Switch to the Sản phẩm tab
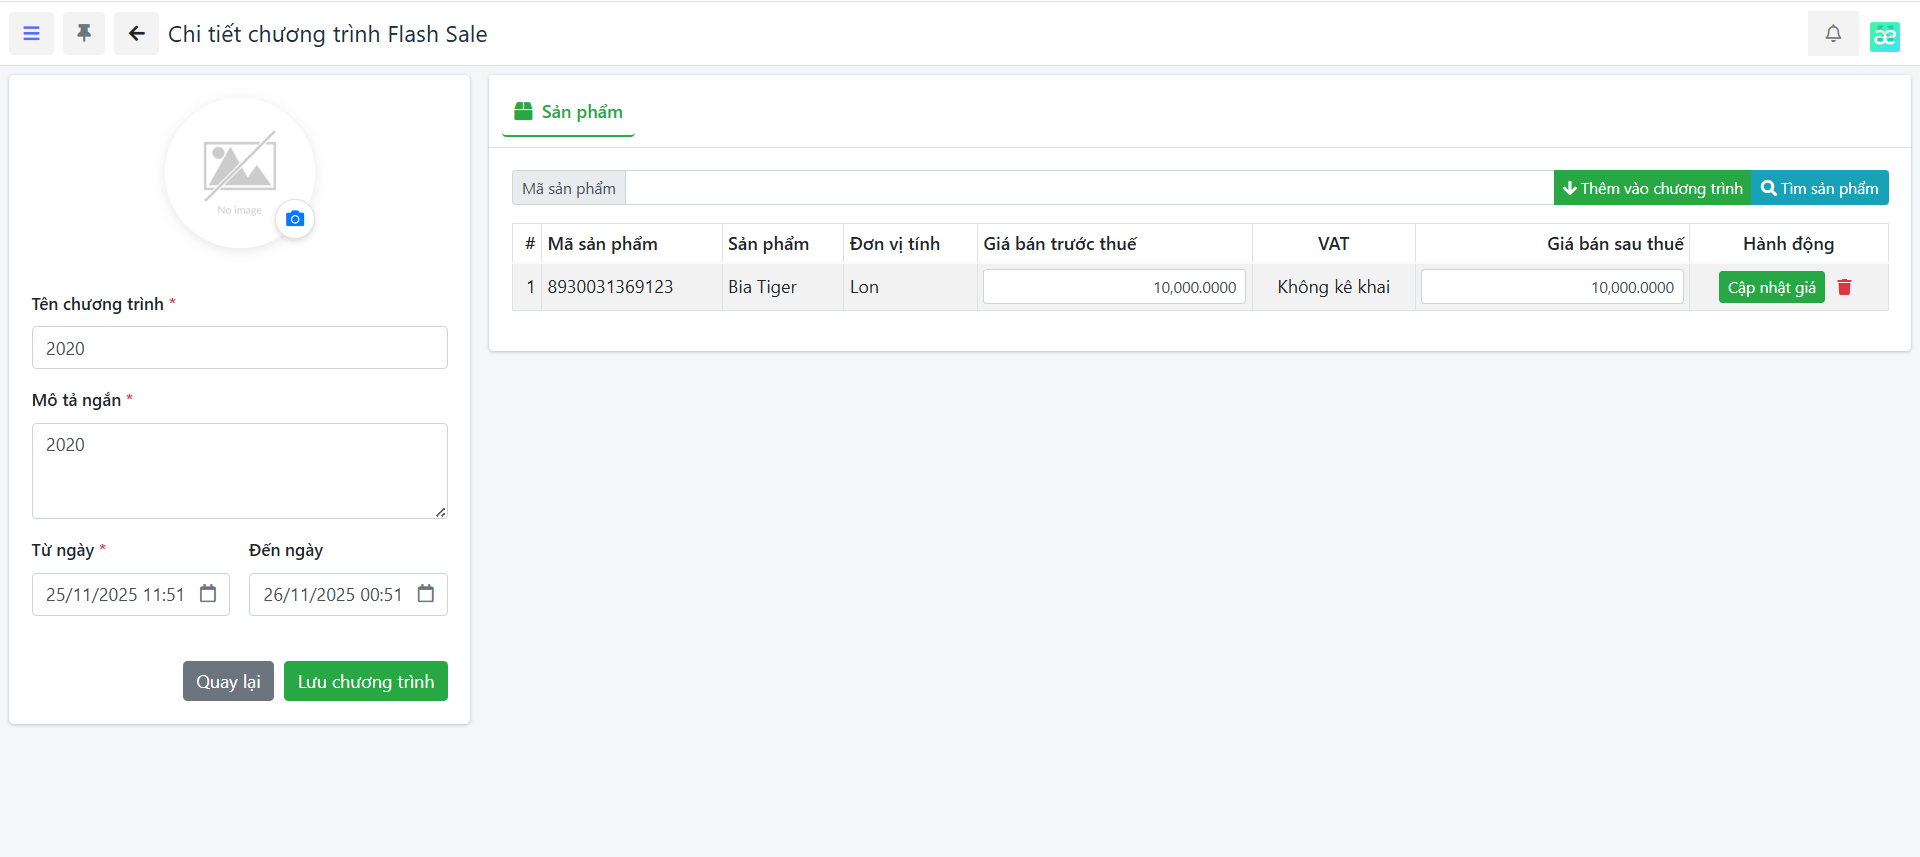The height and width of the screenshot is (857, 1920). pos(568,112)
